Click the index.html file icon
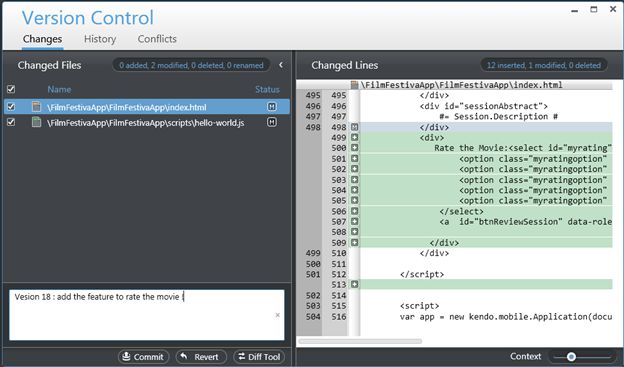Image resolution: width=624 pixels, height=367 pixels. tap(36, 107)
